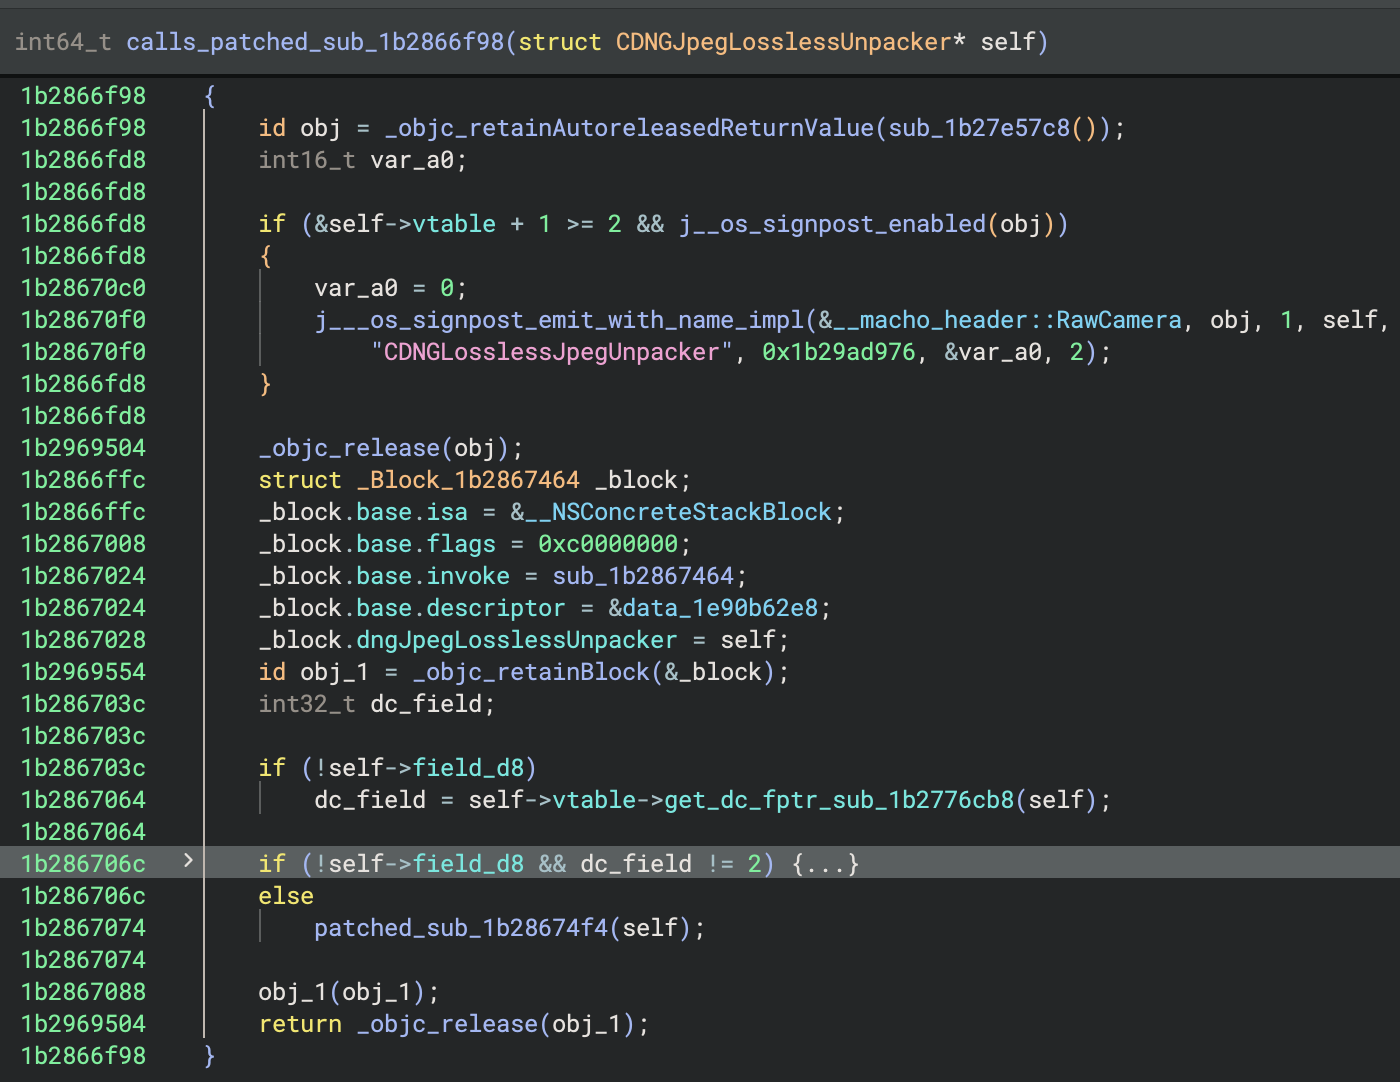Screen dimensions: 1400x1082
Task: Go to sub_1b2867464 block invoke function
Action: 643,576
